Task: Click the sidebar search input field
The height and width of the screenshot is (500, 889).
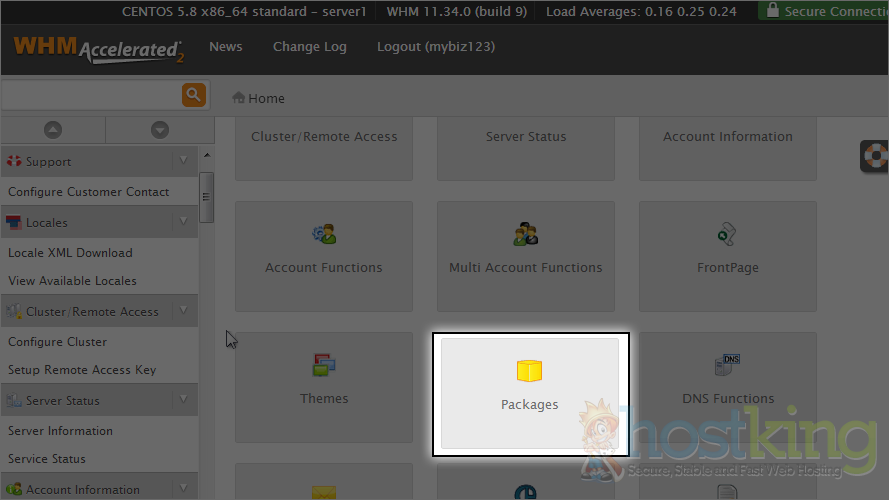Action: [90, 95]
